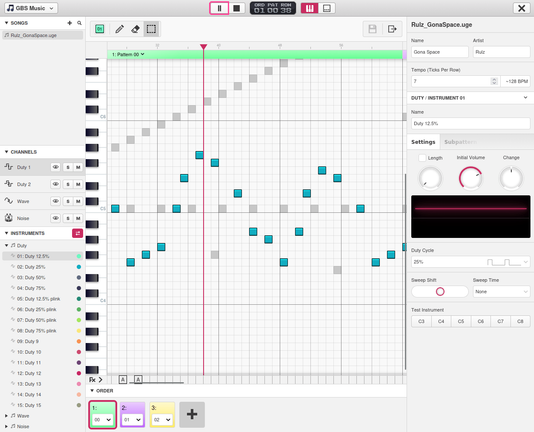Open the GBS Music section dropdown

pos(31,8)
